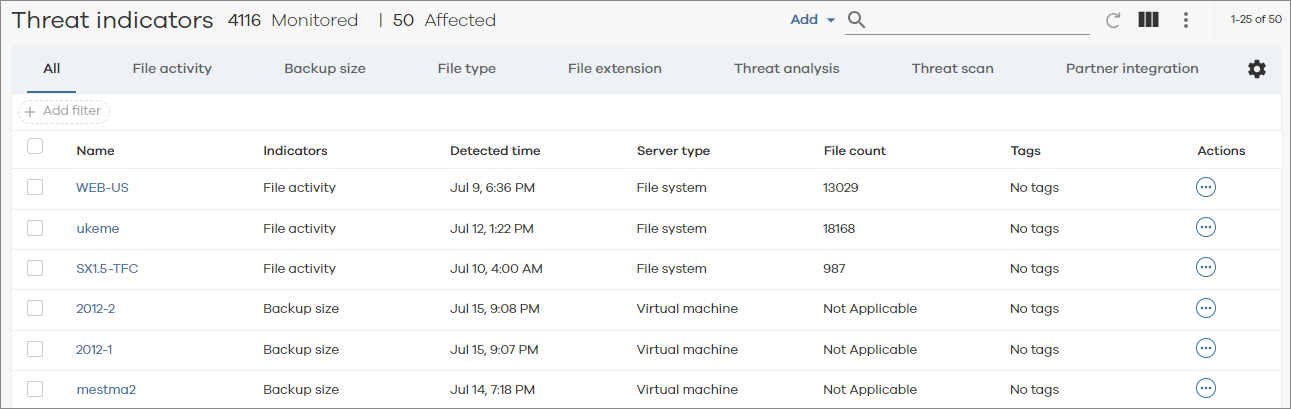Open the actions menu for 2012-2

1206,308
